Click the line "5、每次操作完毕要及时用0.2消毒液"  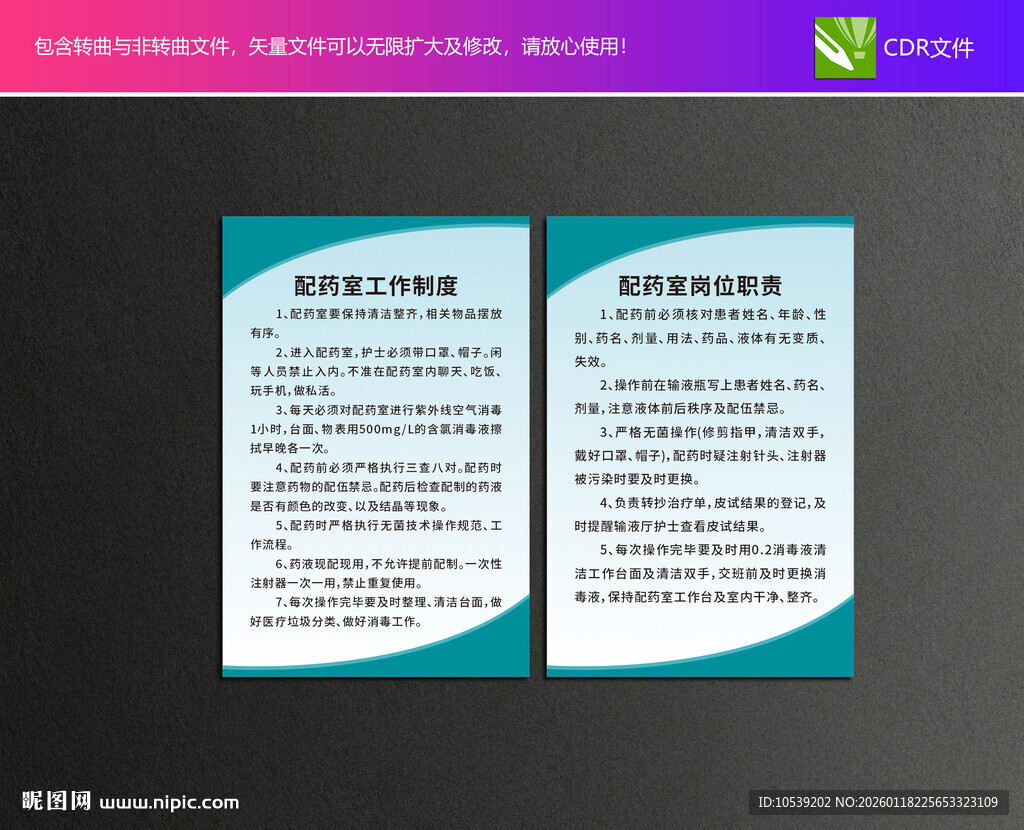coord(713,550)
